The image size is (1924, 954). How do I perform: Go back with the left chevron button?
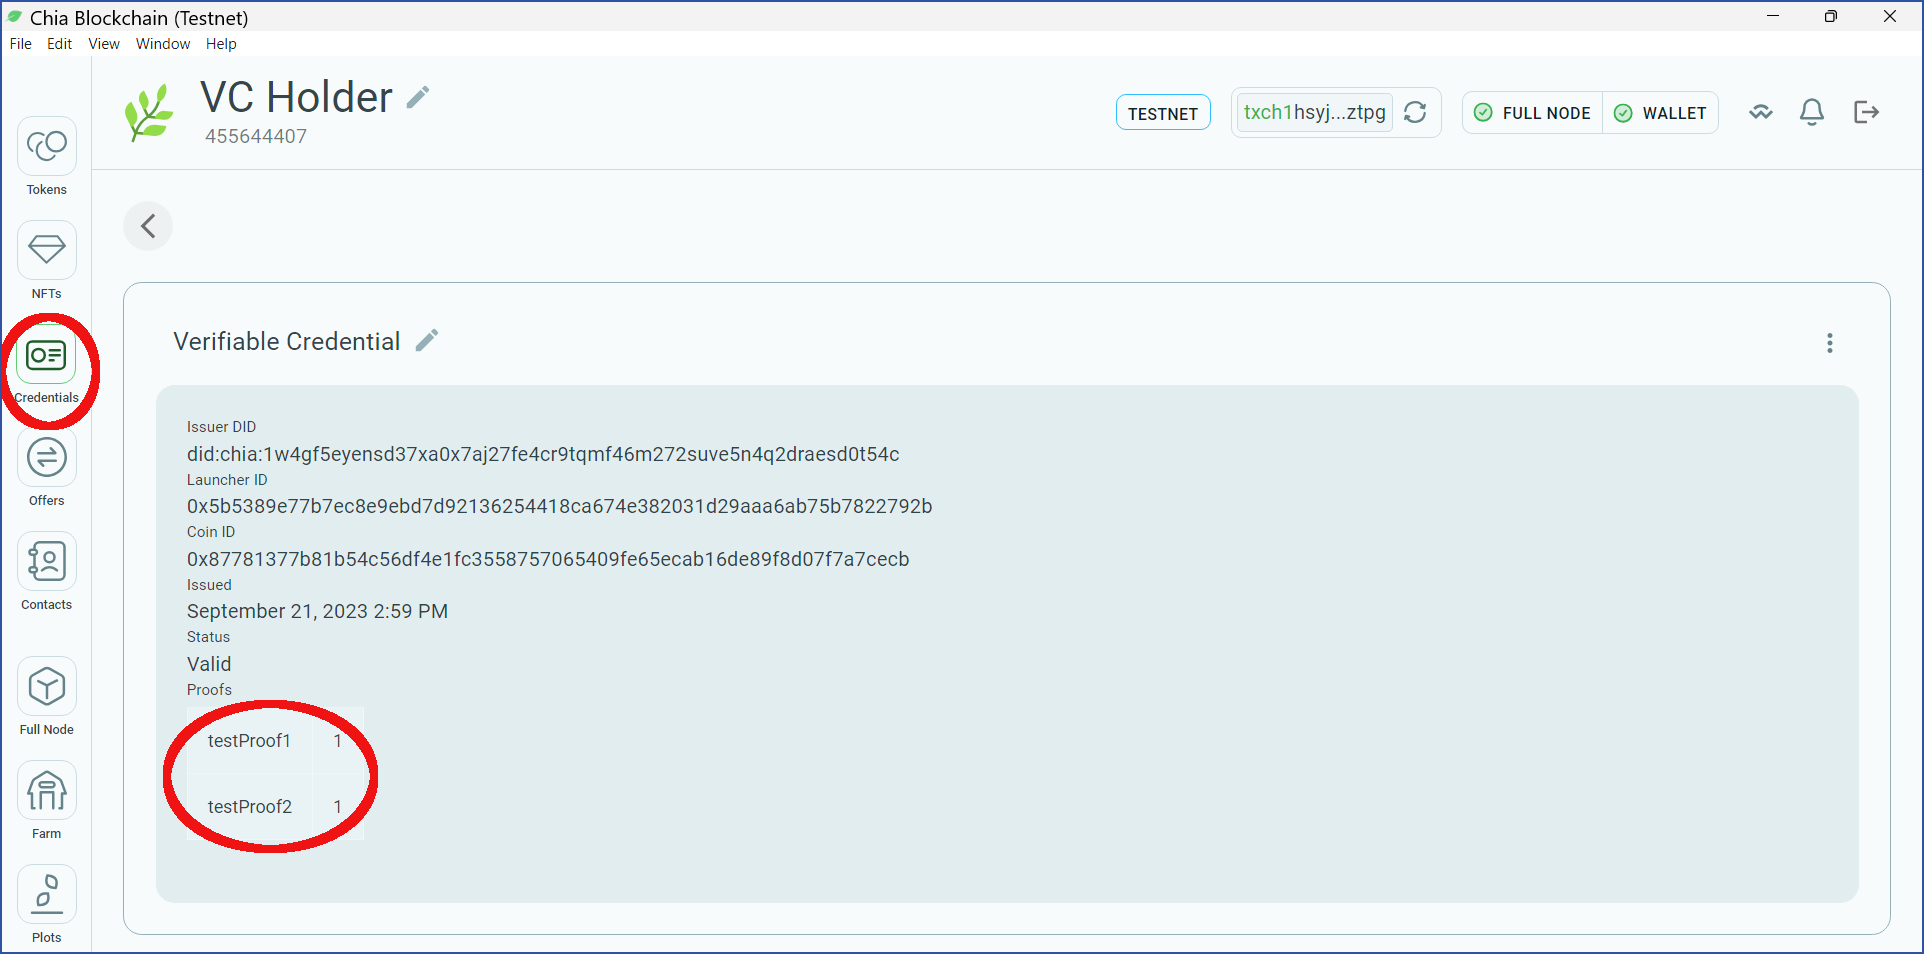[x=148, y=226]
